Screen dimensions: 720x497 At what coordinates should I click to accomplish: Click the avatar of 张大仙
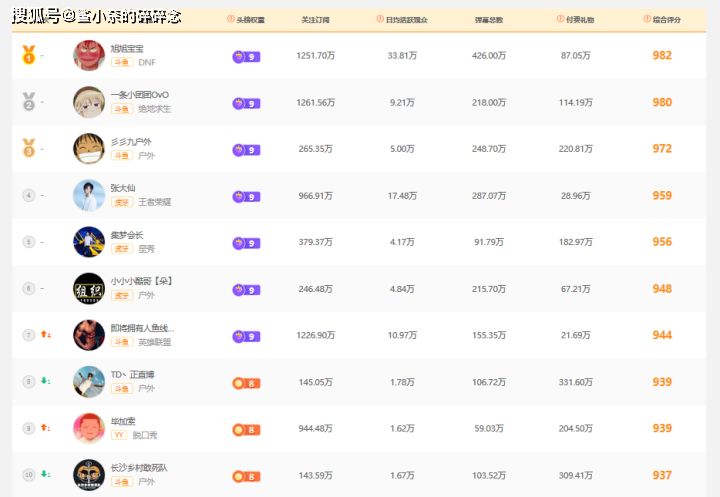(89, 195)
